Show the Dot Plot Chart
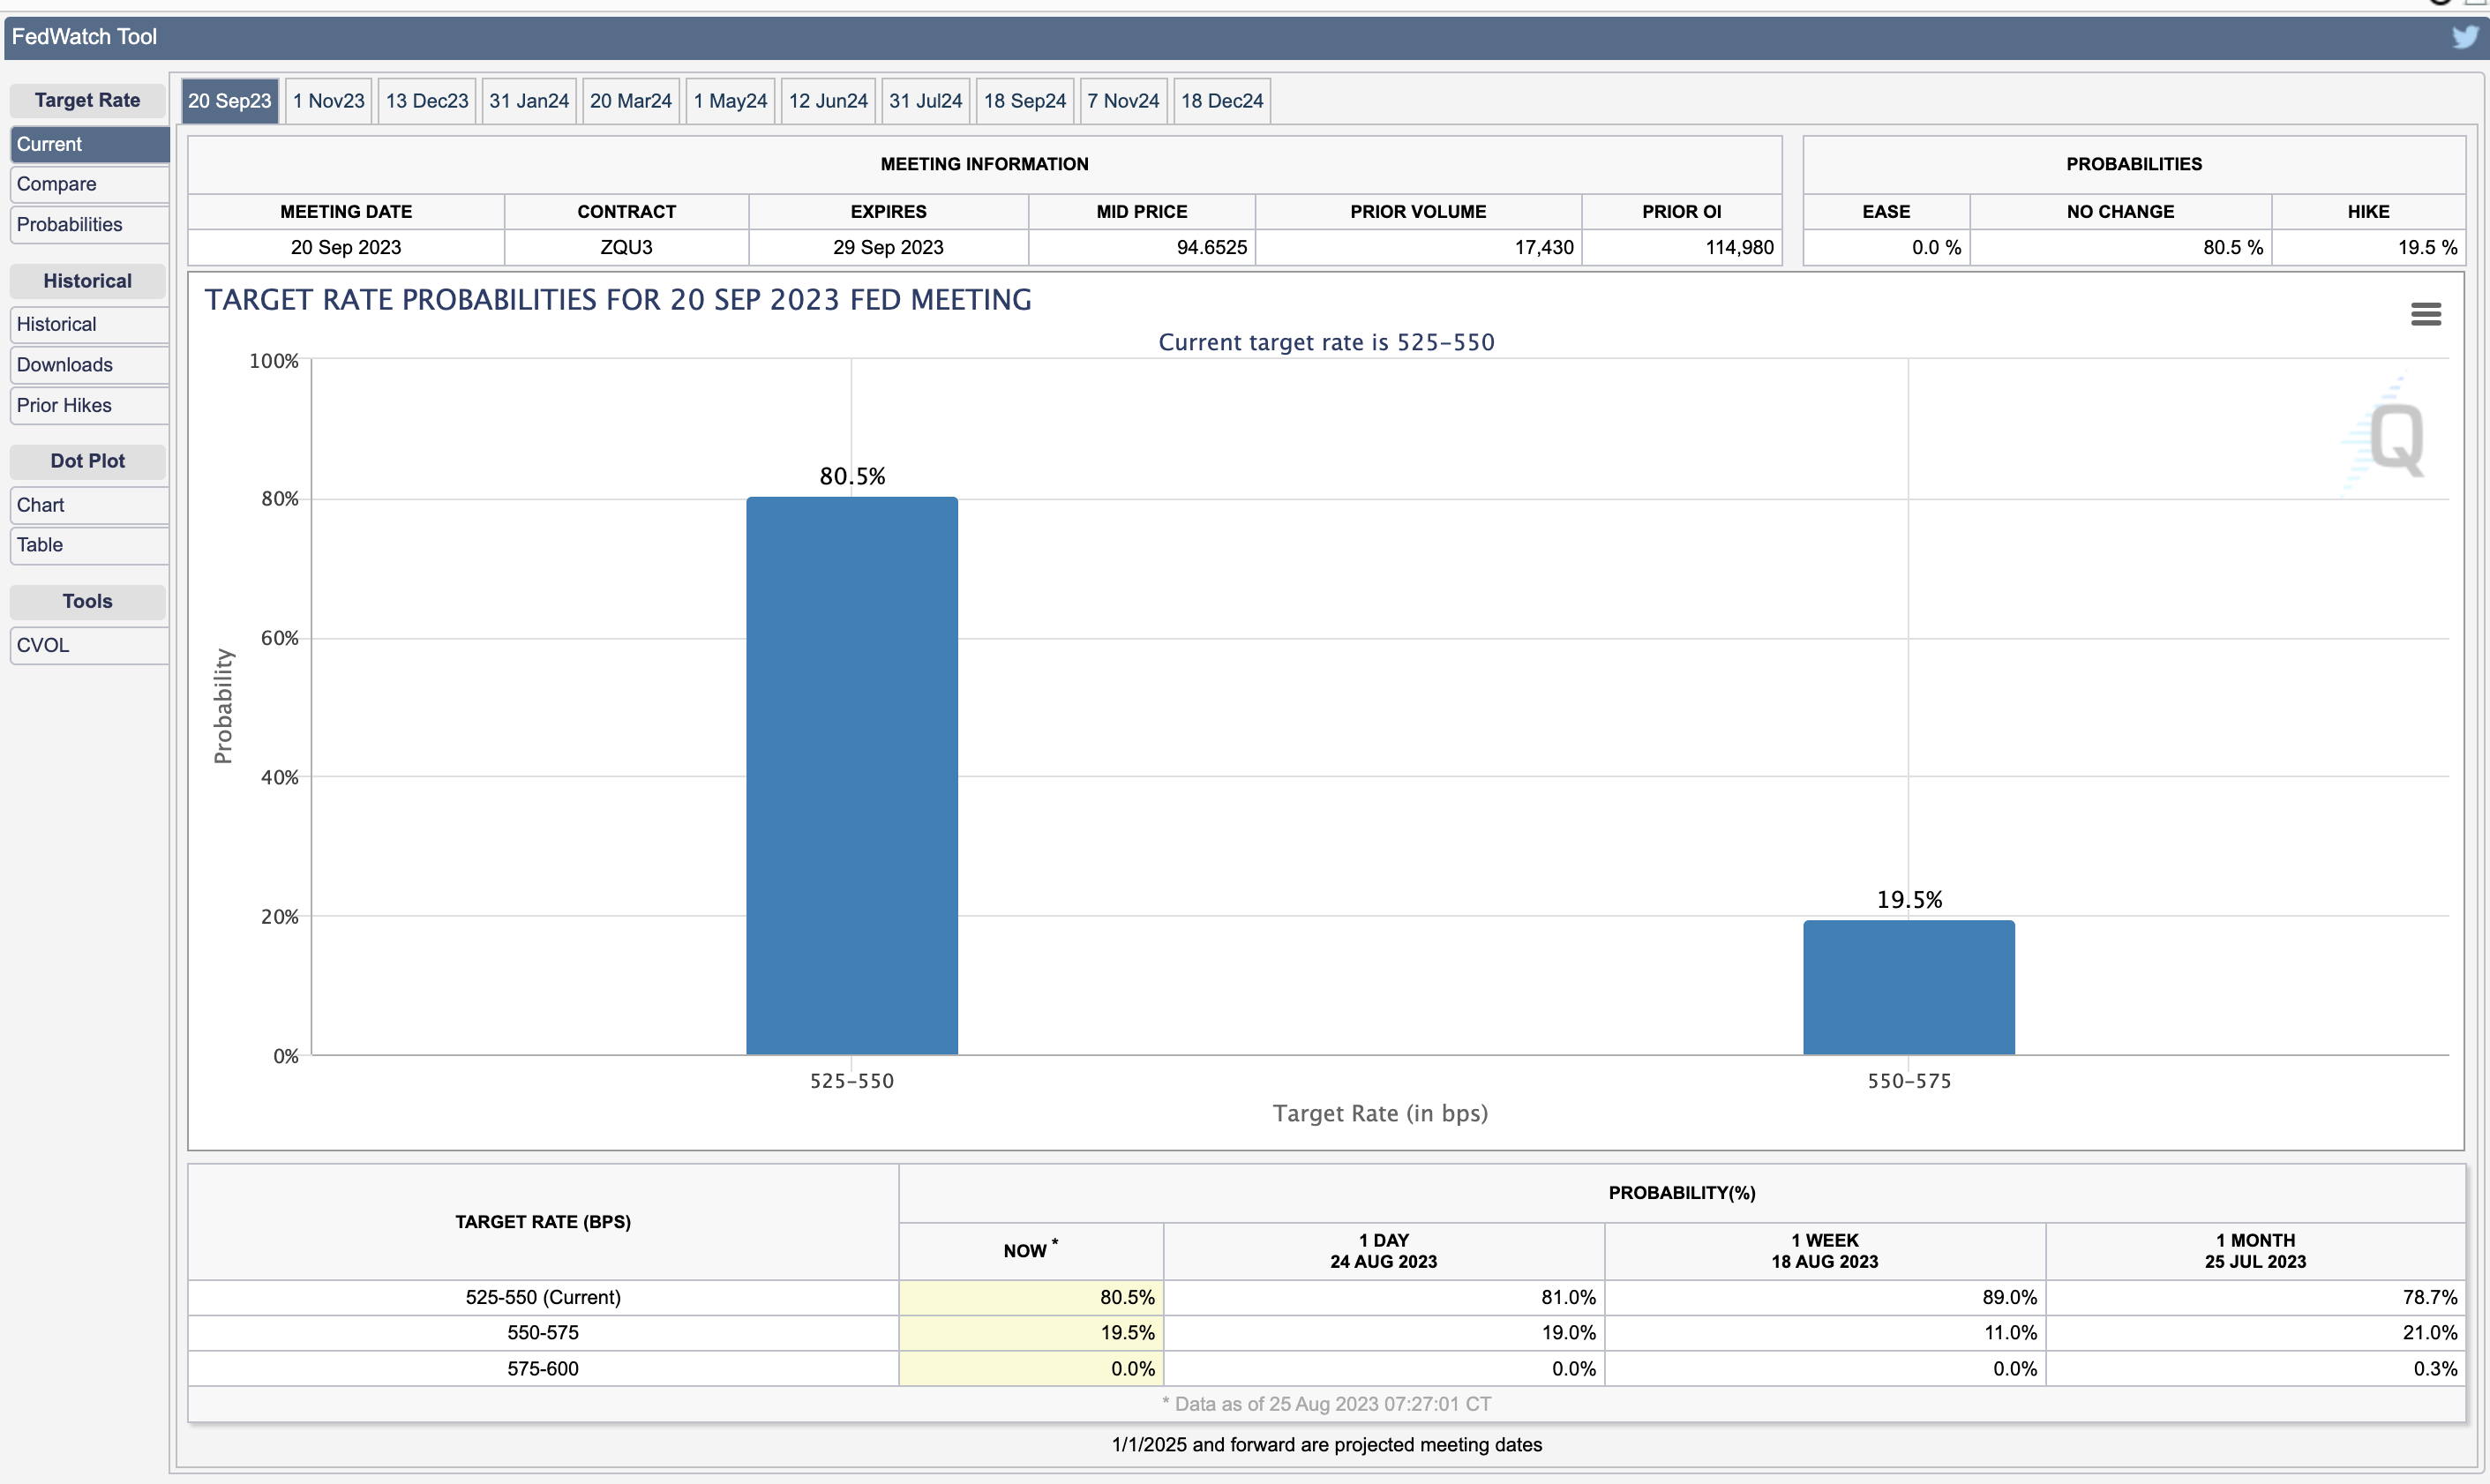Viewport: 2490px width, 1484px height. pos(88,505)
